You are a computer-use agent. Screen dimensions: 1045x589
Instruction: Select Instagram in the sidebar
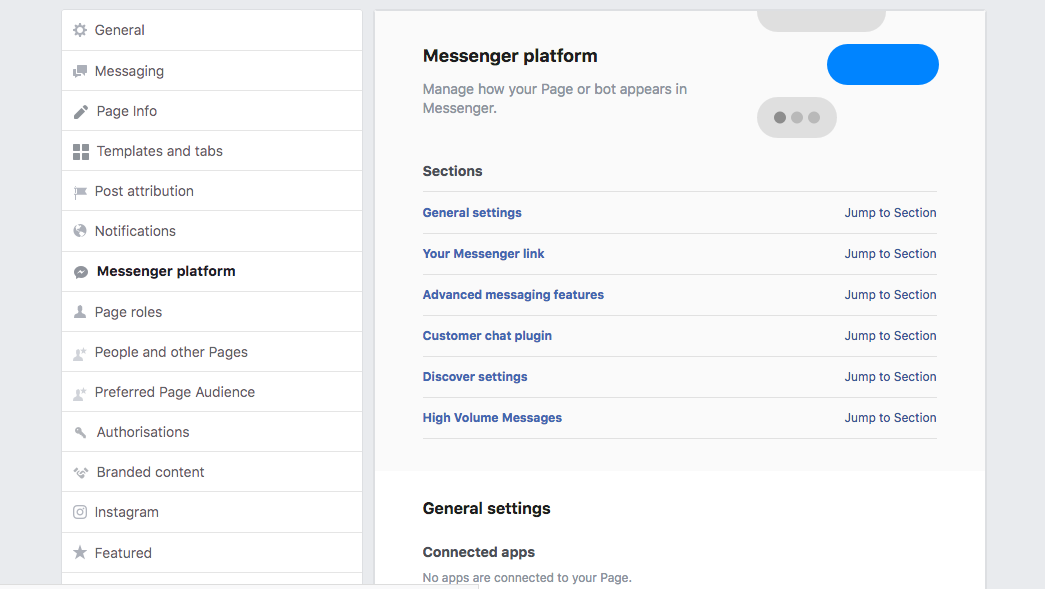(x=212, y=512)
